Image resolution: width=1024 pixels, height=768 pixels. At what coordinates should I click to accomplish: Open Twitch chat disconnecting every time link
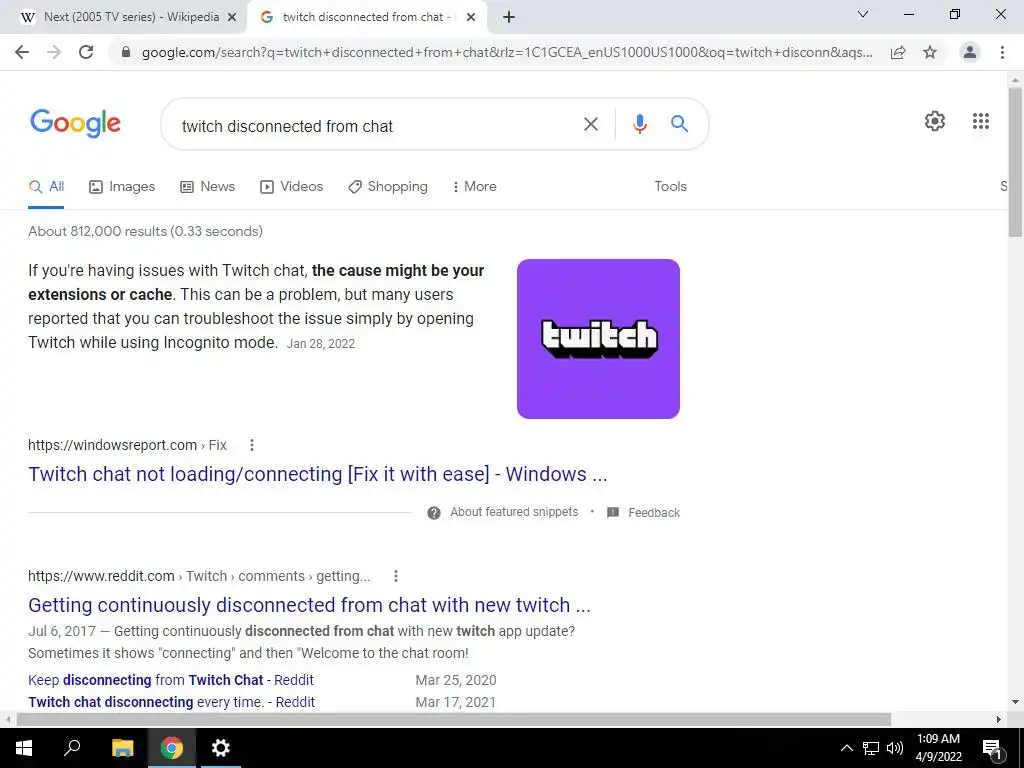tap(171, 702)
